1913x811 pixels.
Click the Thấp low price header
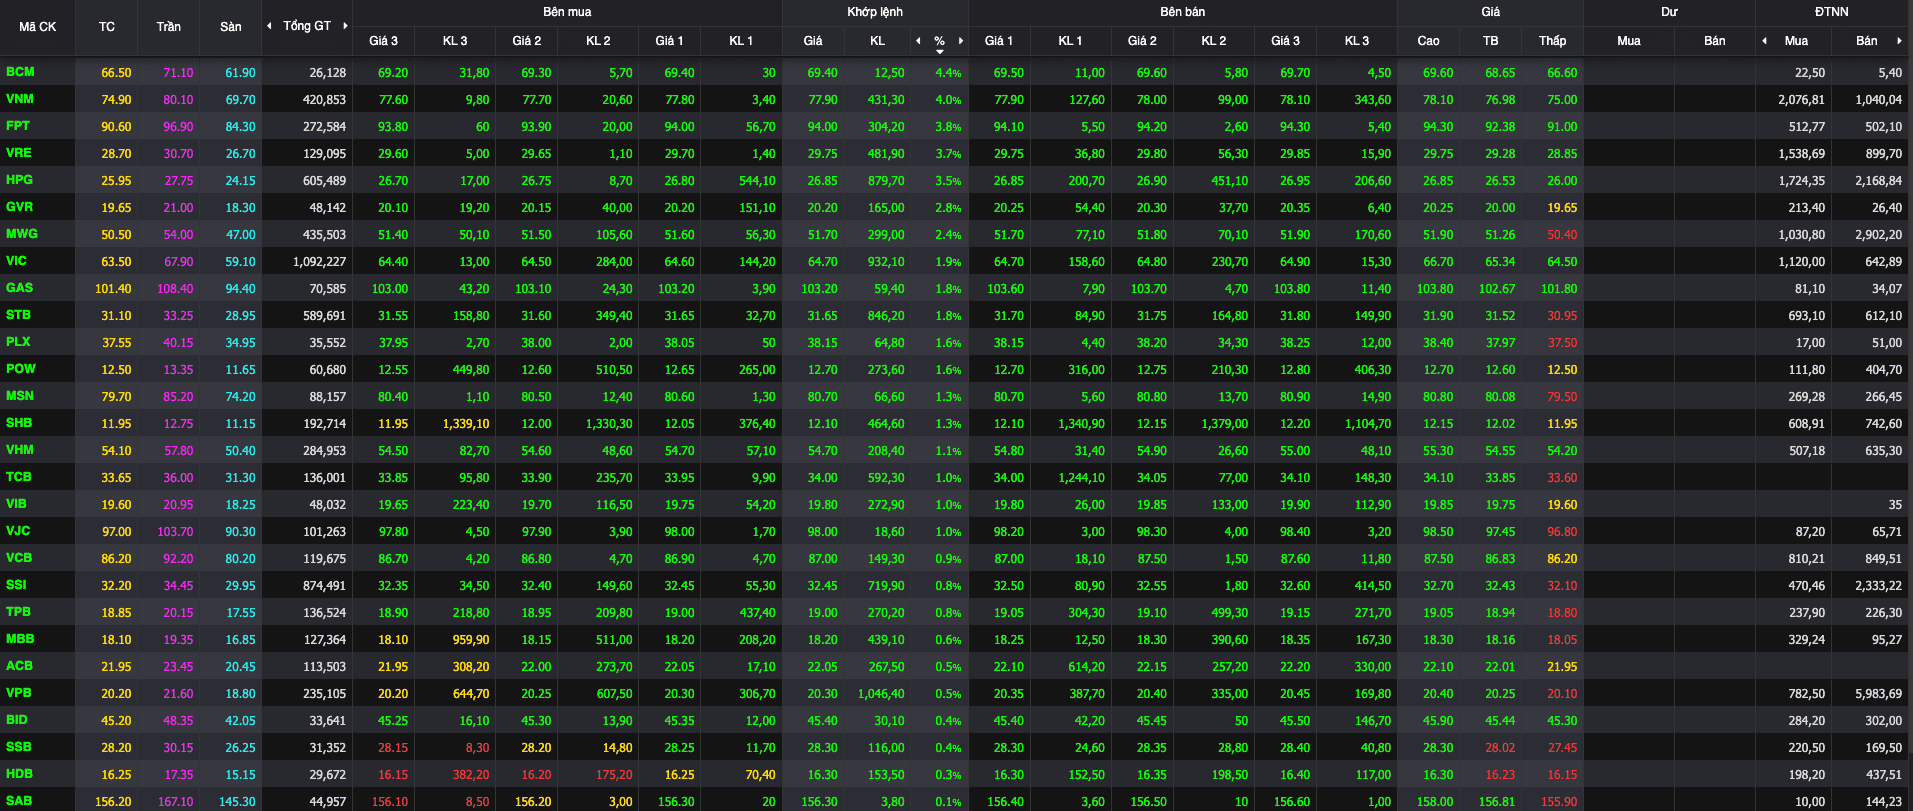coord(1553,41)
